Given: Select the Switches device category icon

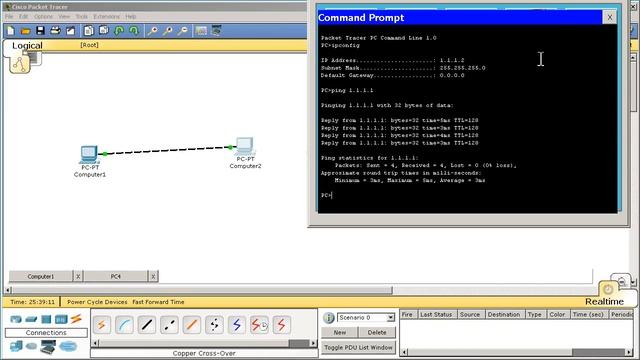Looking at the screenshot, I should (31, 319).
